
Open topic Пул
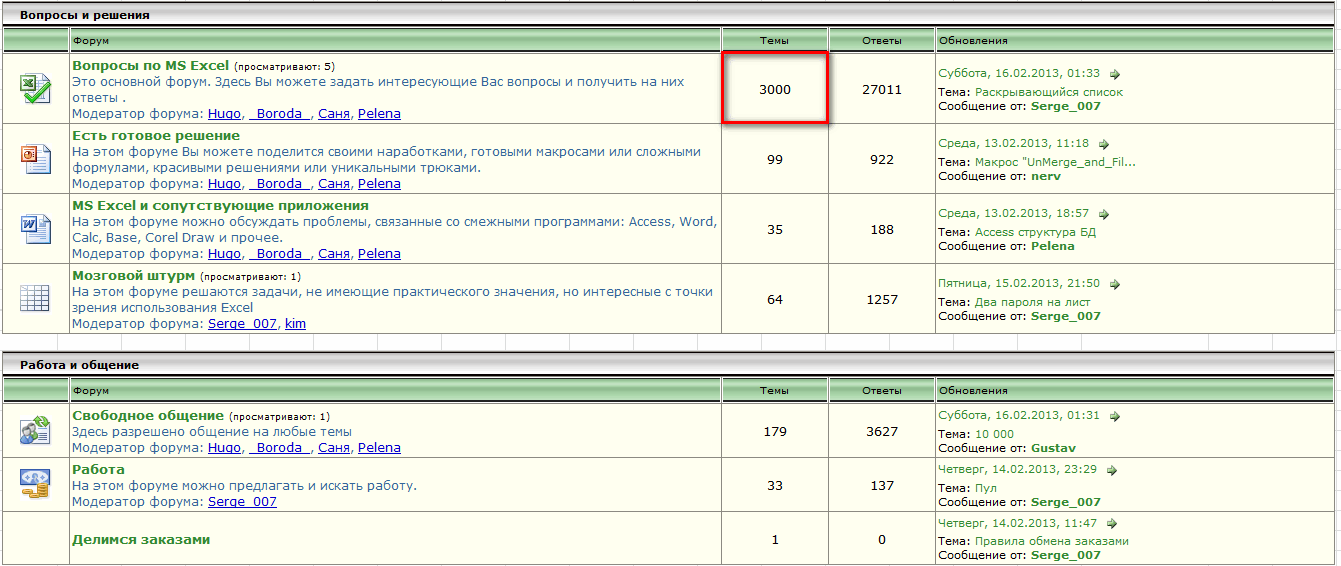tap(986, 488)
